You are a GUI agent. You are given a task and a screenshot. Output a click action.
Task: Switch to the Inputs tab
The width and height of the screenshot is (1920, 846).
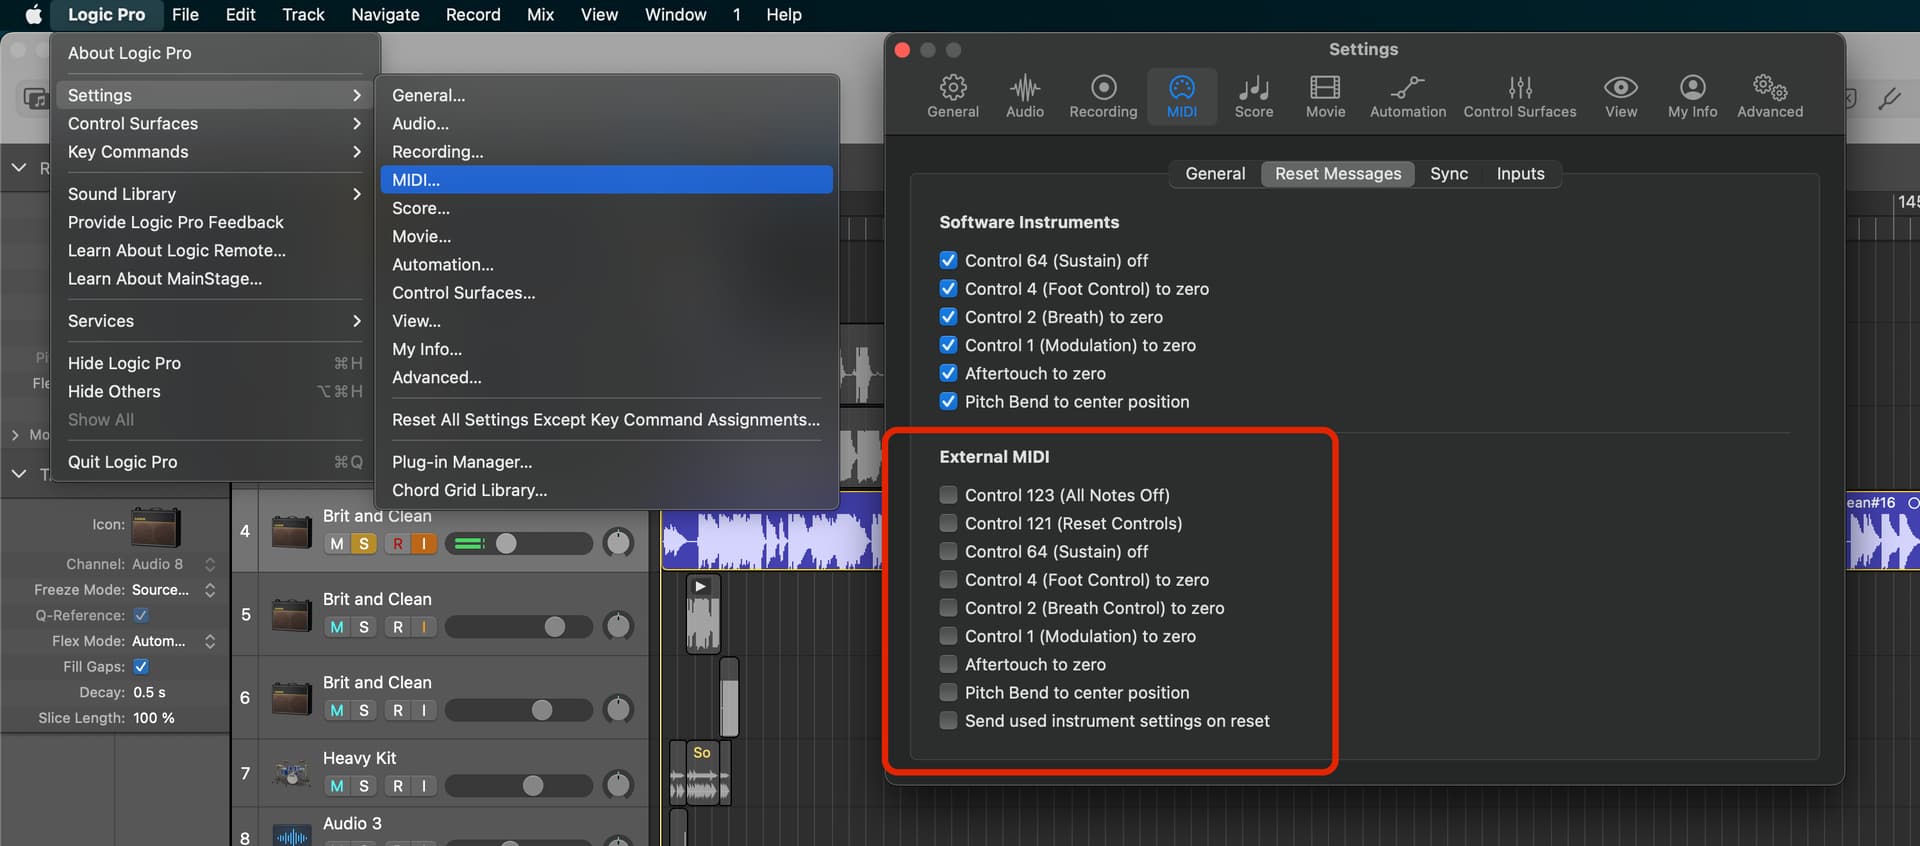point(1520,174)
